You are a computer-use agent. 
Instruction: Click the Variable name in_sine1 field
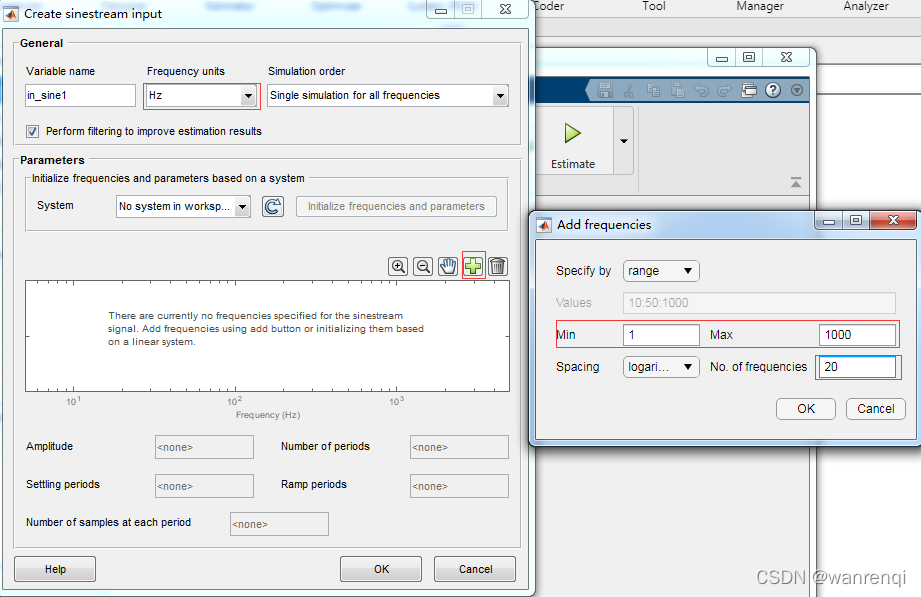click(x=80, y=95)
